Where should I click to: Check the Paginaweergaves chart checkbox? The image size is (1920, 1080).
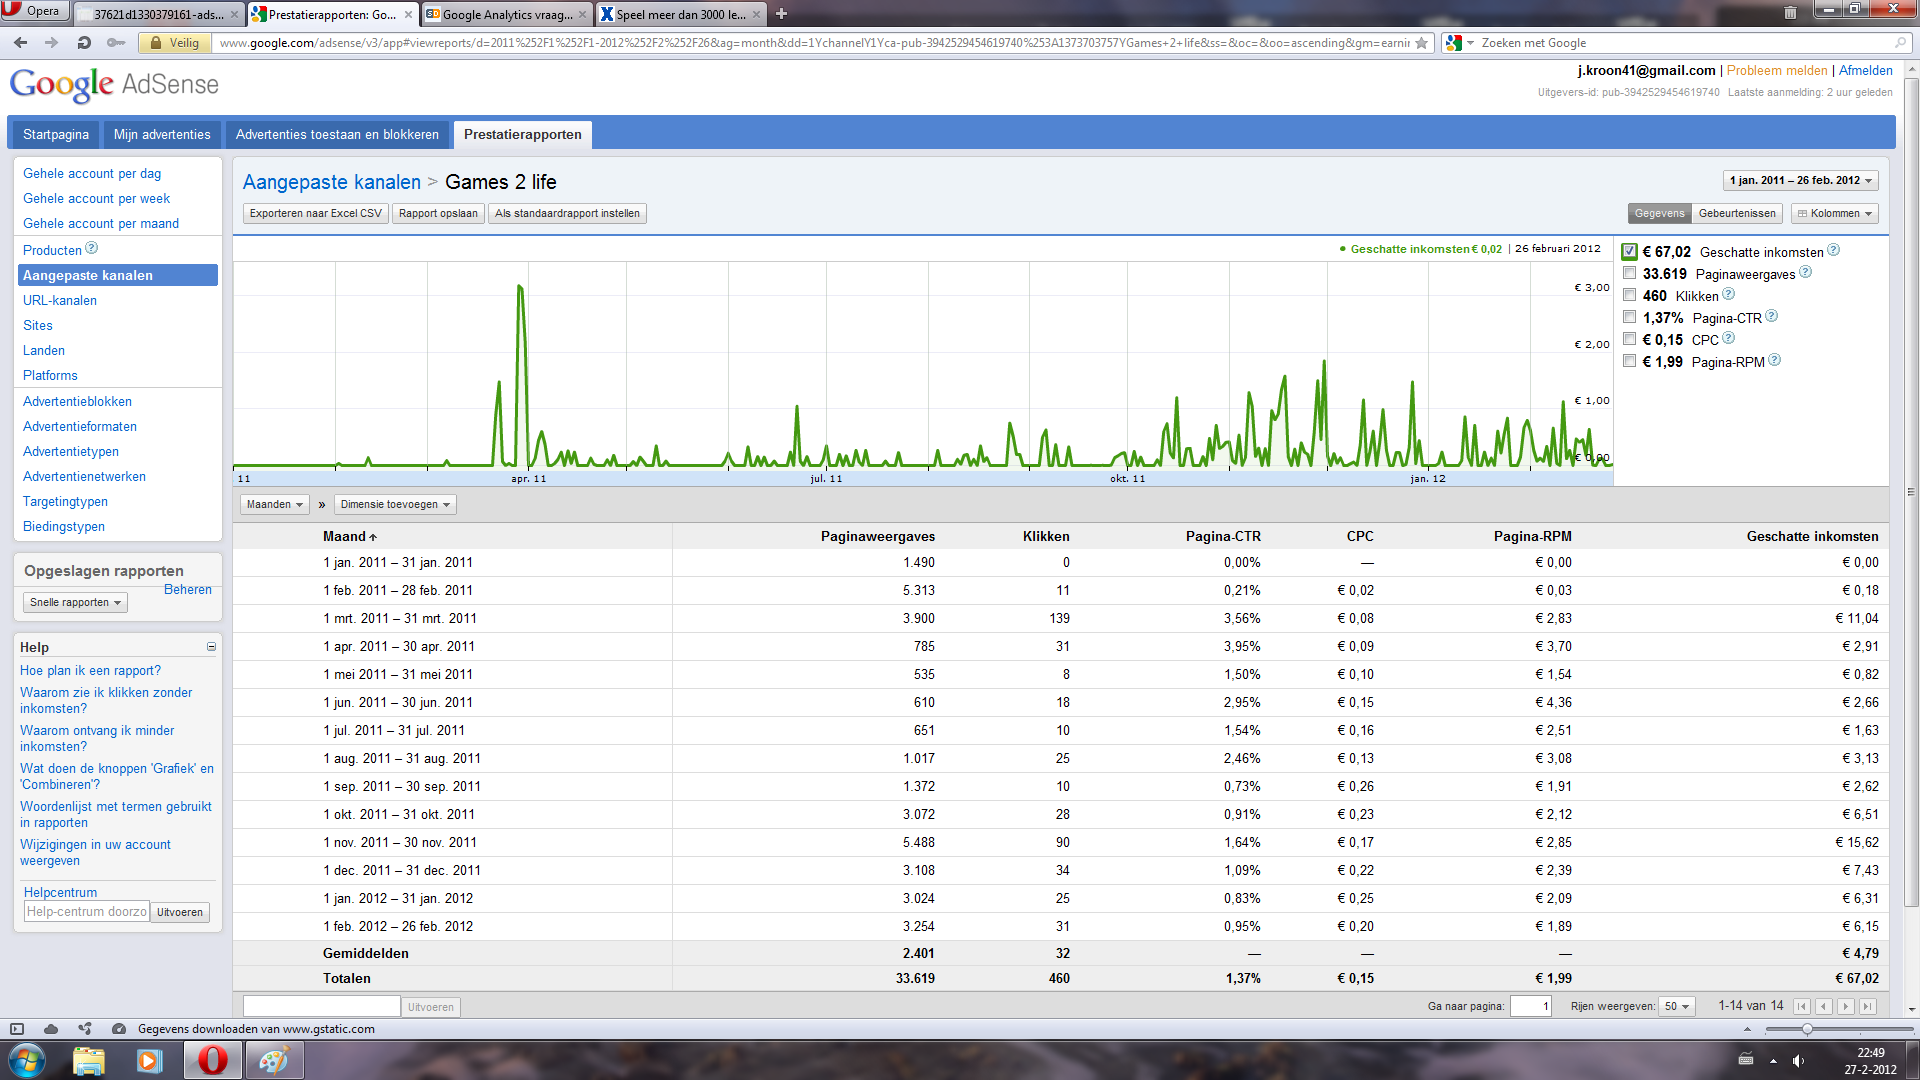tap(1630, 273)
